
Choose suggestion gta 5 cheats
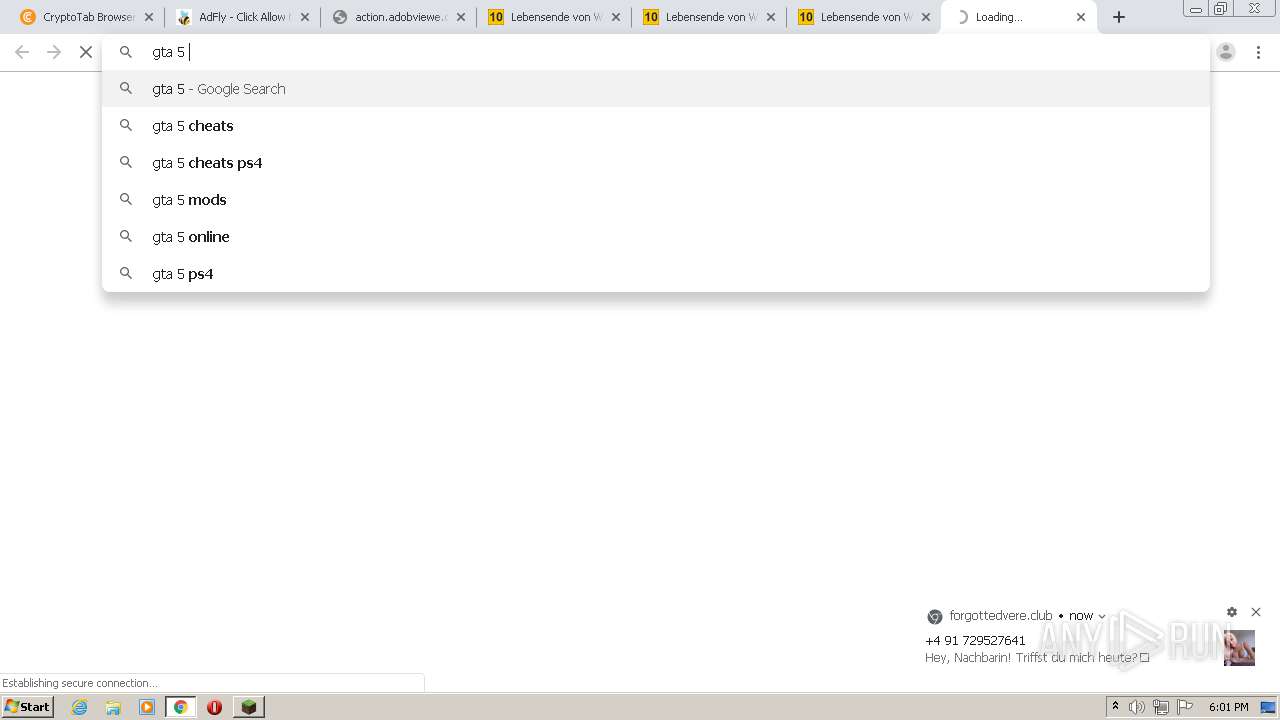(x=656, y=126)
